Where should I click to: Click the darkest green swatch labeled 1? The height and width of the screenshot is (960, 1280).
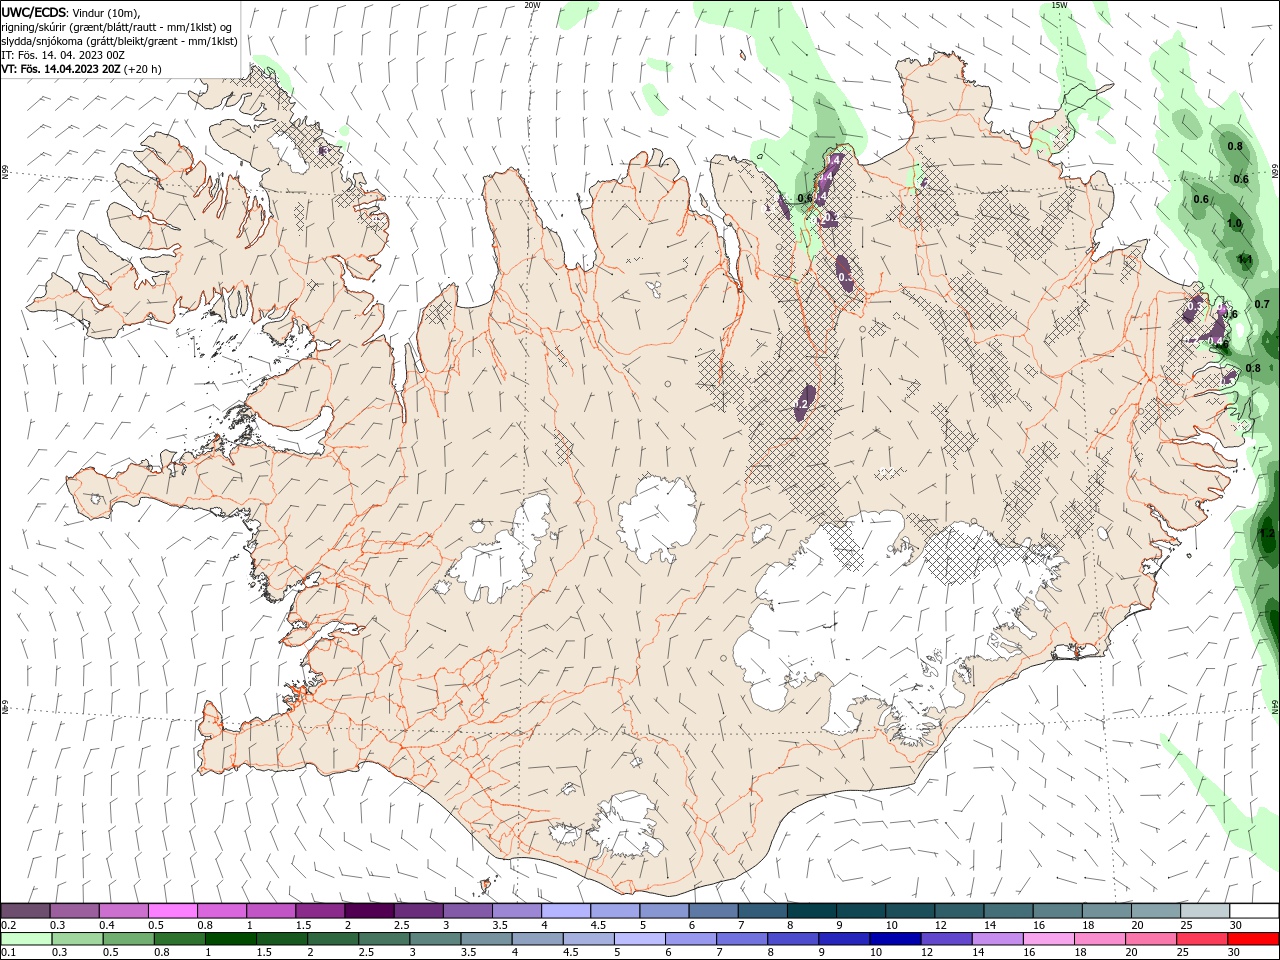pyautogui.click(x=229, y=938)
